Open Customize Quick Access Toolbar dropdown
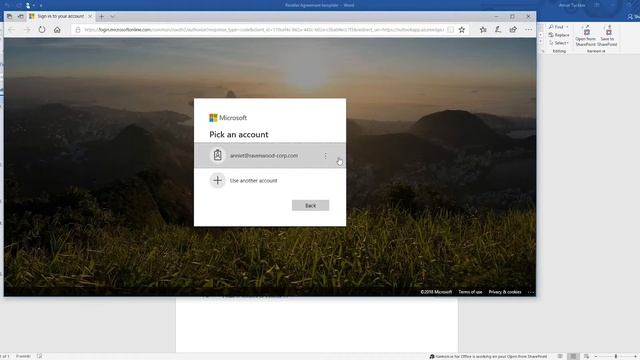This screenshot has height=360, width=640. pos(41,5)
